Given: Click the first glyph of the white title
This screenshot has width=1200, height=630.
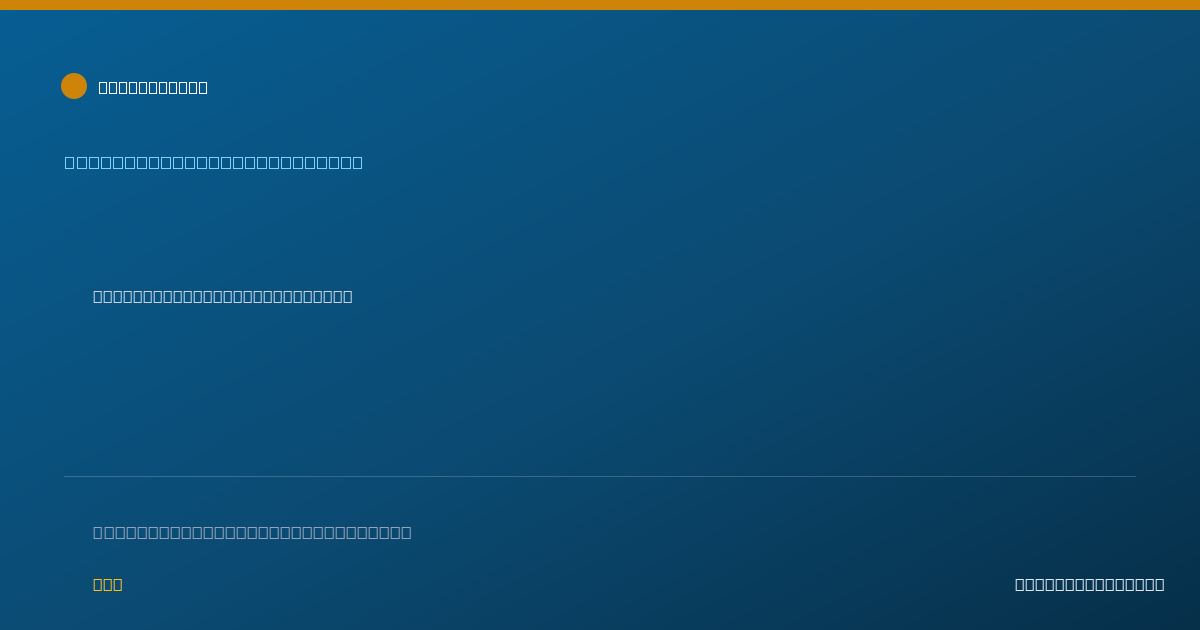Looking at the screenshot, I should point(103,87).
